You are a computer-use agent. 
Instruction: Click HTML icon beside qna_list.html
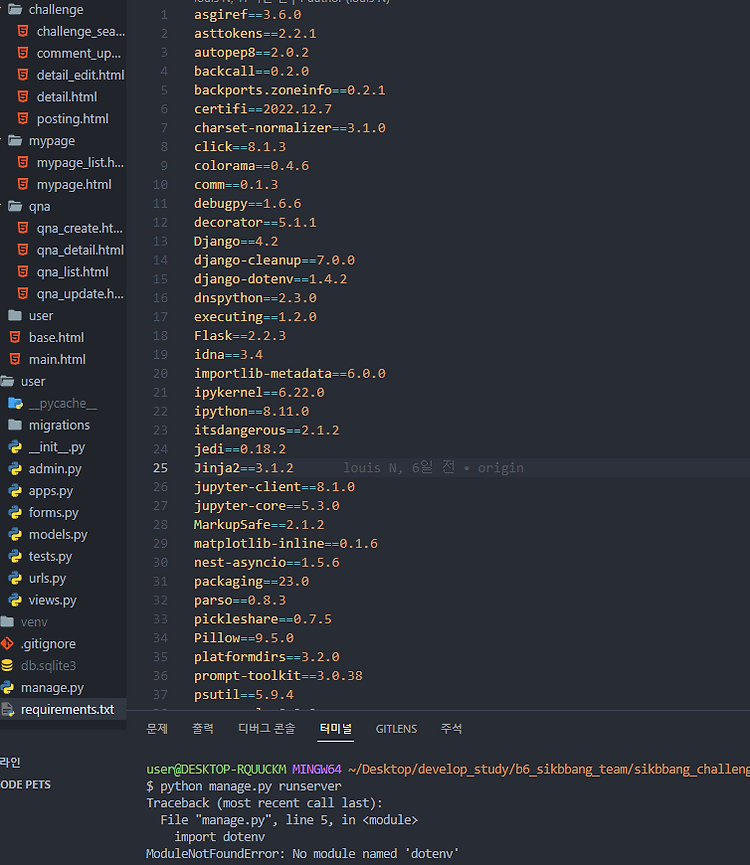click(x=23, y=271)
